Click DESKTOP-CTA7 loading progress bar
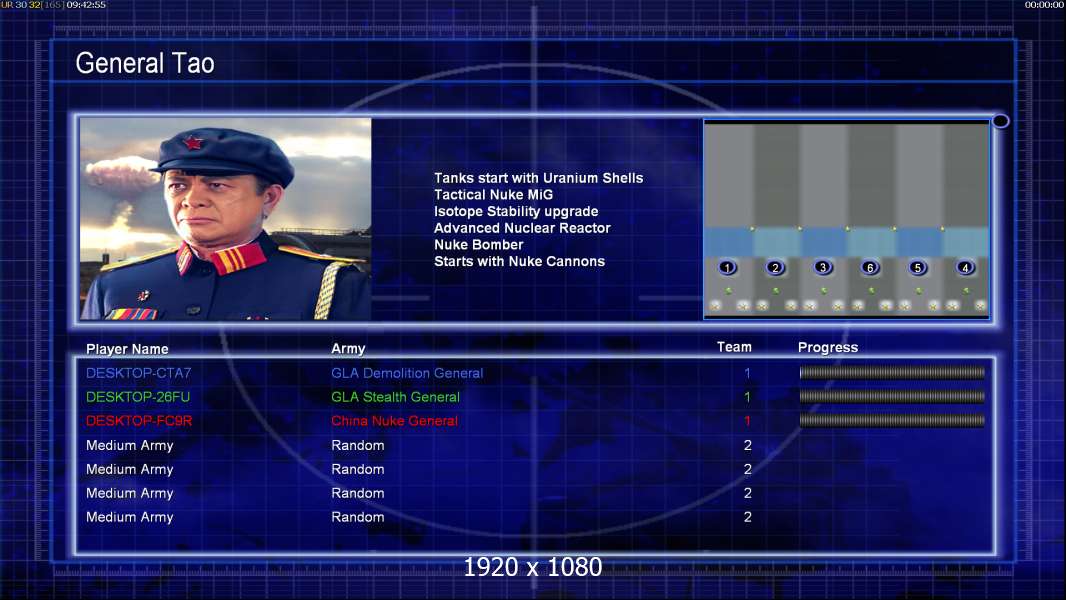This screenshot has height=600, width=1066. pos(892,372)
